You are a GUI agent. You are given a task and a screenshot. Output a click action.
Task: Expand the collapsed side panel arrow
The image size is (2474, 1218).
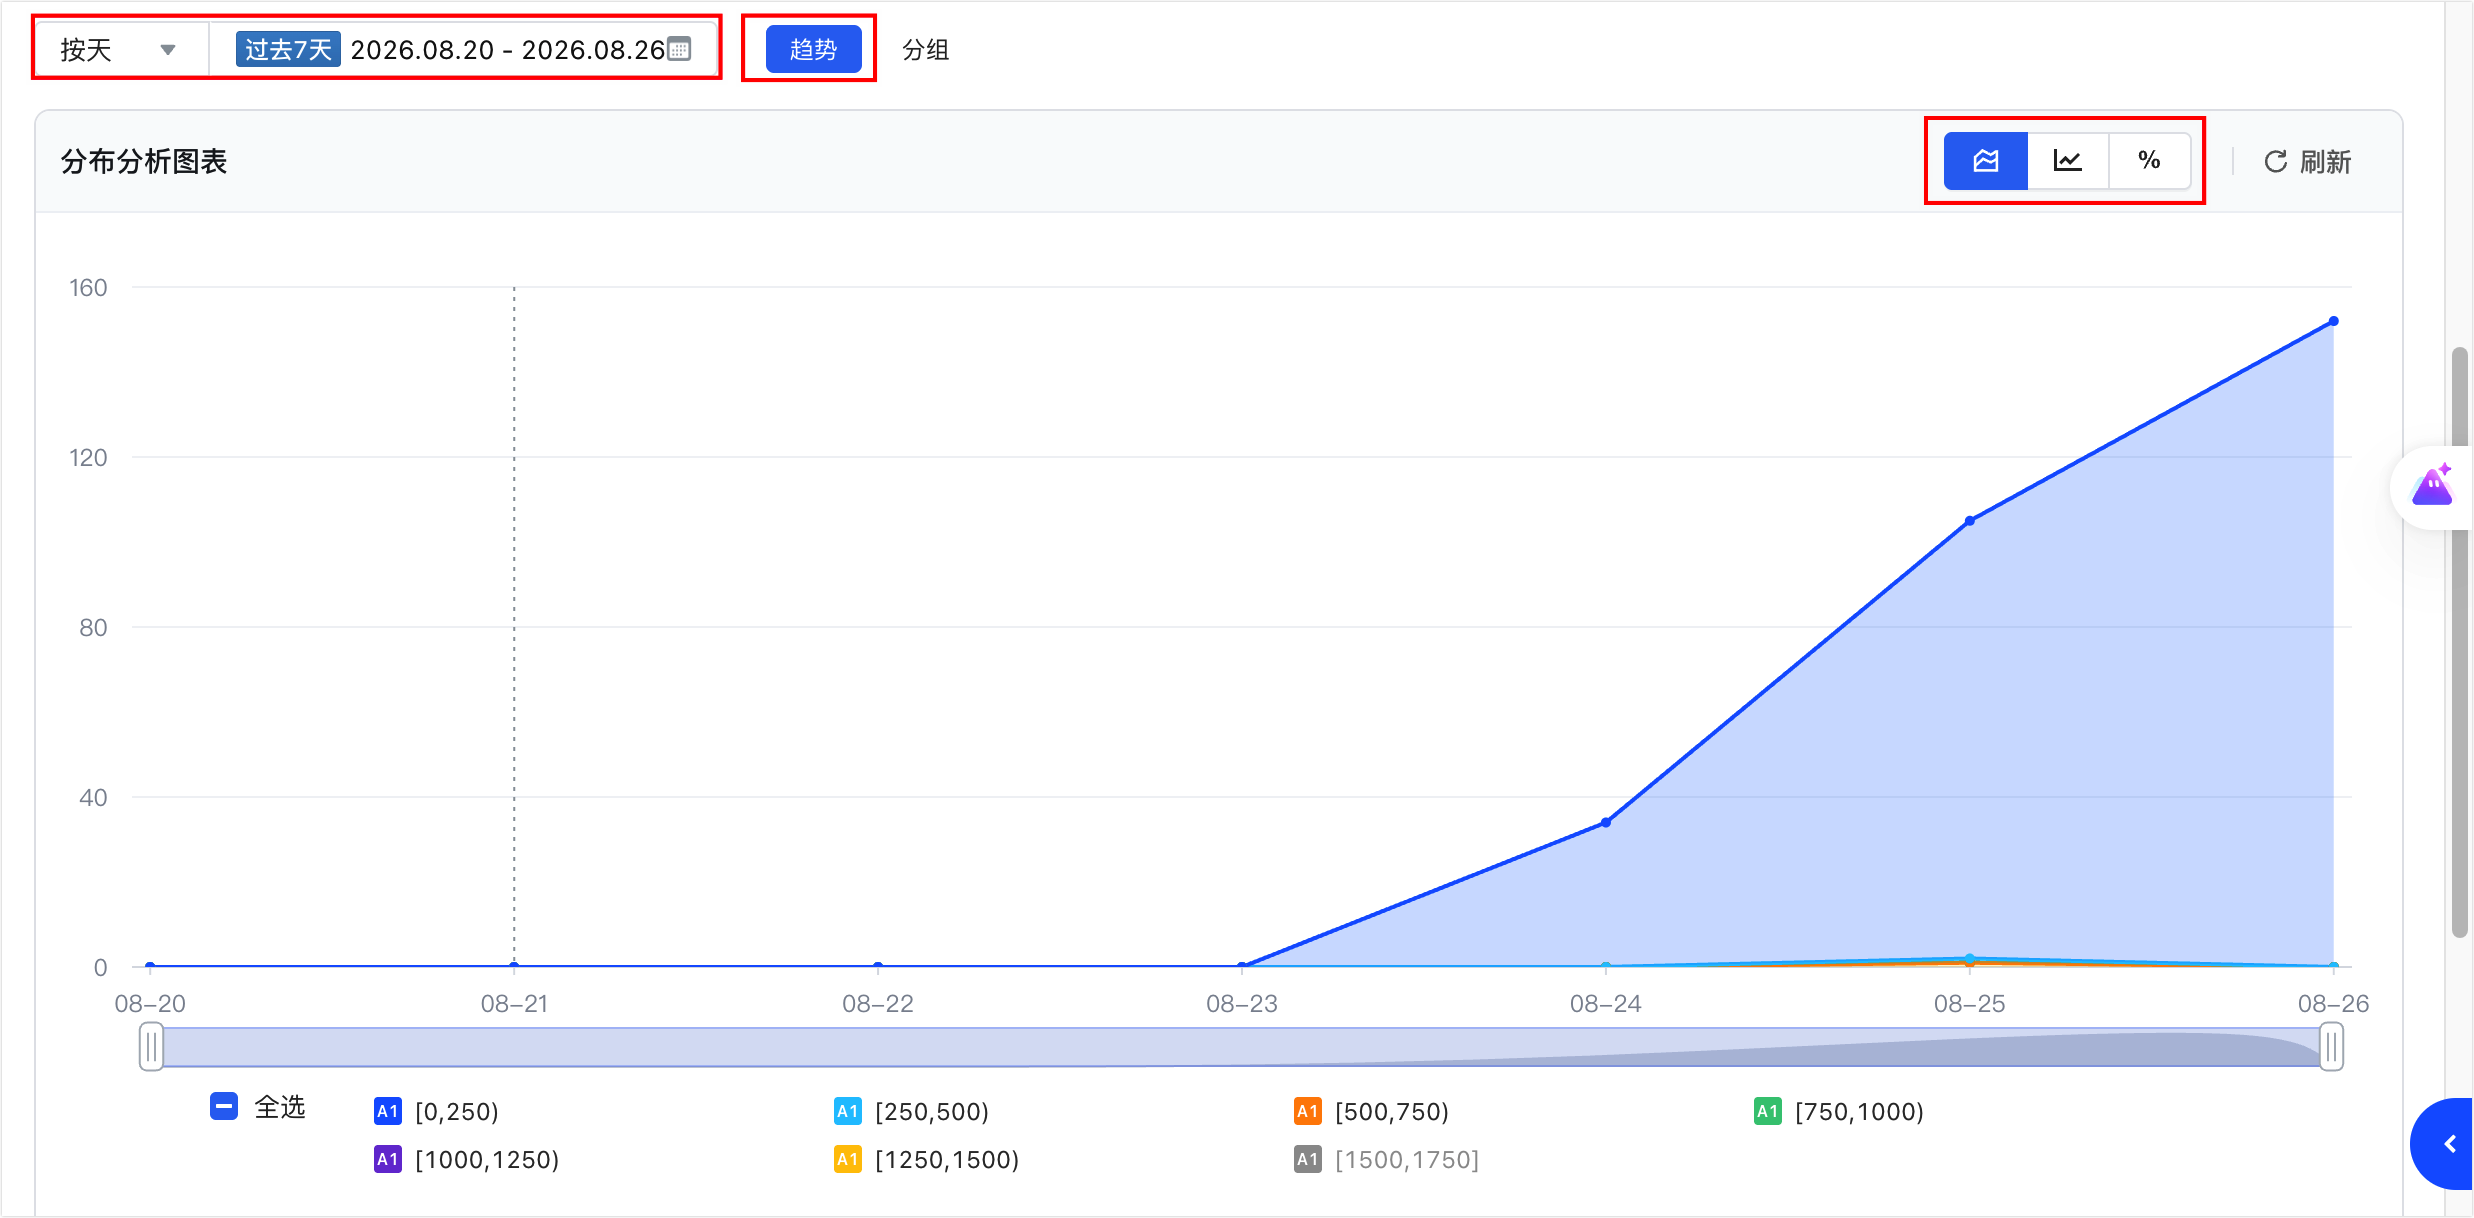point(2449,1144)
